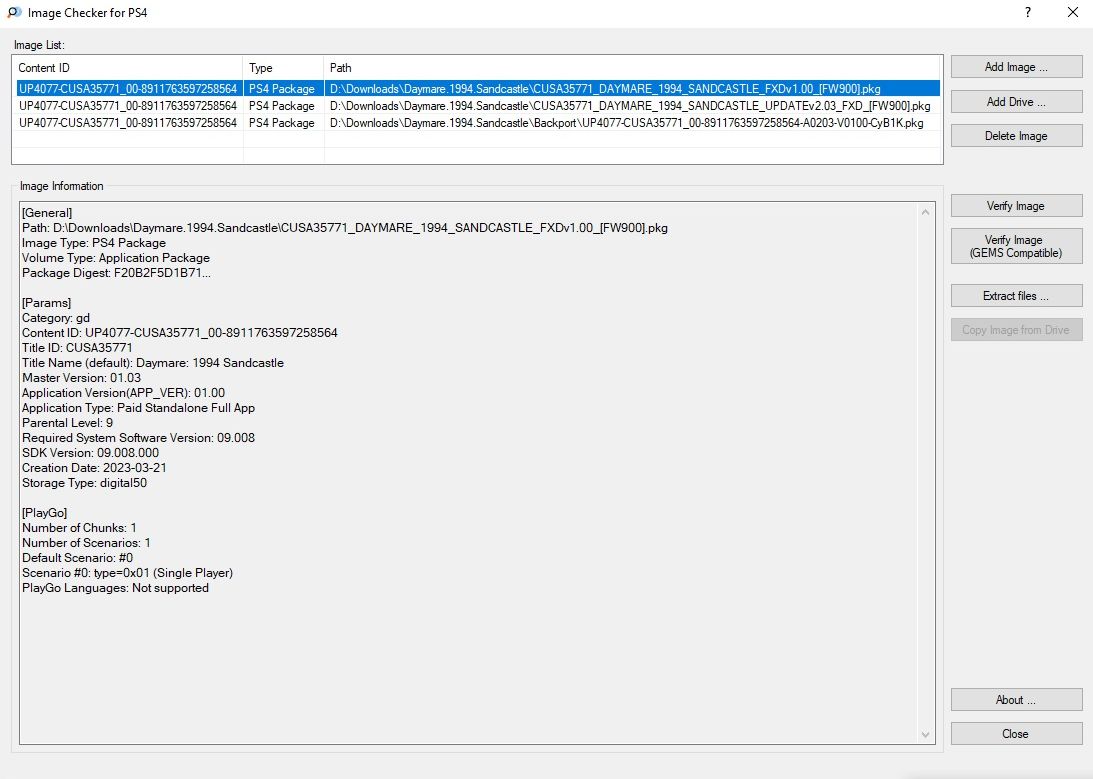
Task: Click the up arrow of the Image Information scrollbar
Action: pos(926,212)
